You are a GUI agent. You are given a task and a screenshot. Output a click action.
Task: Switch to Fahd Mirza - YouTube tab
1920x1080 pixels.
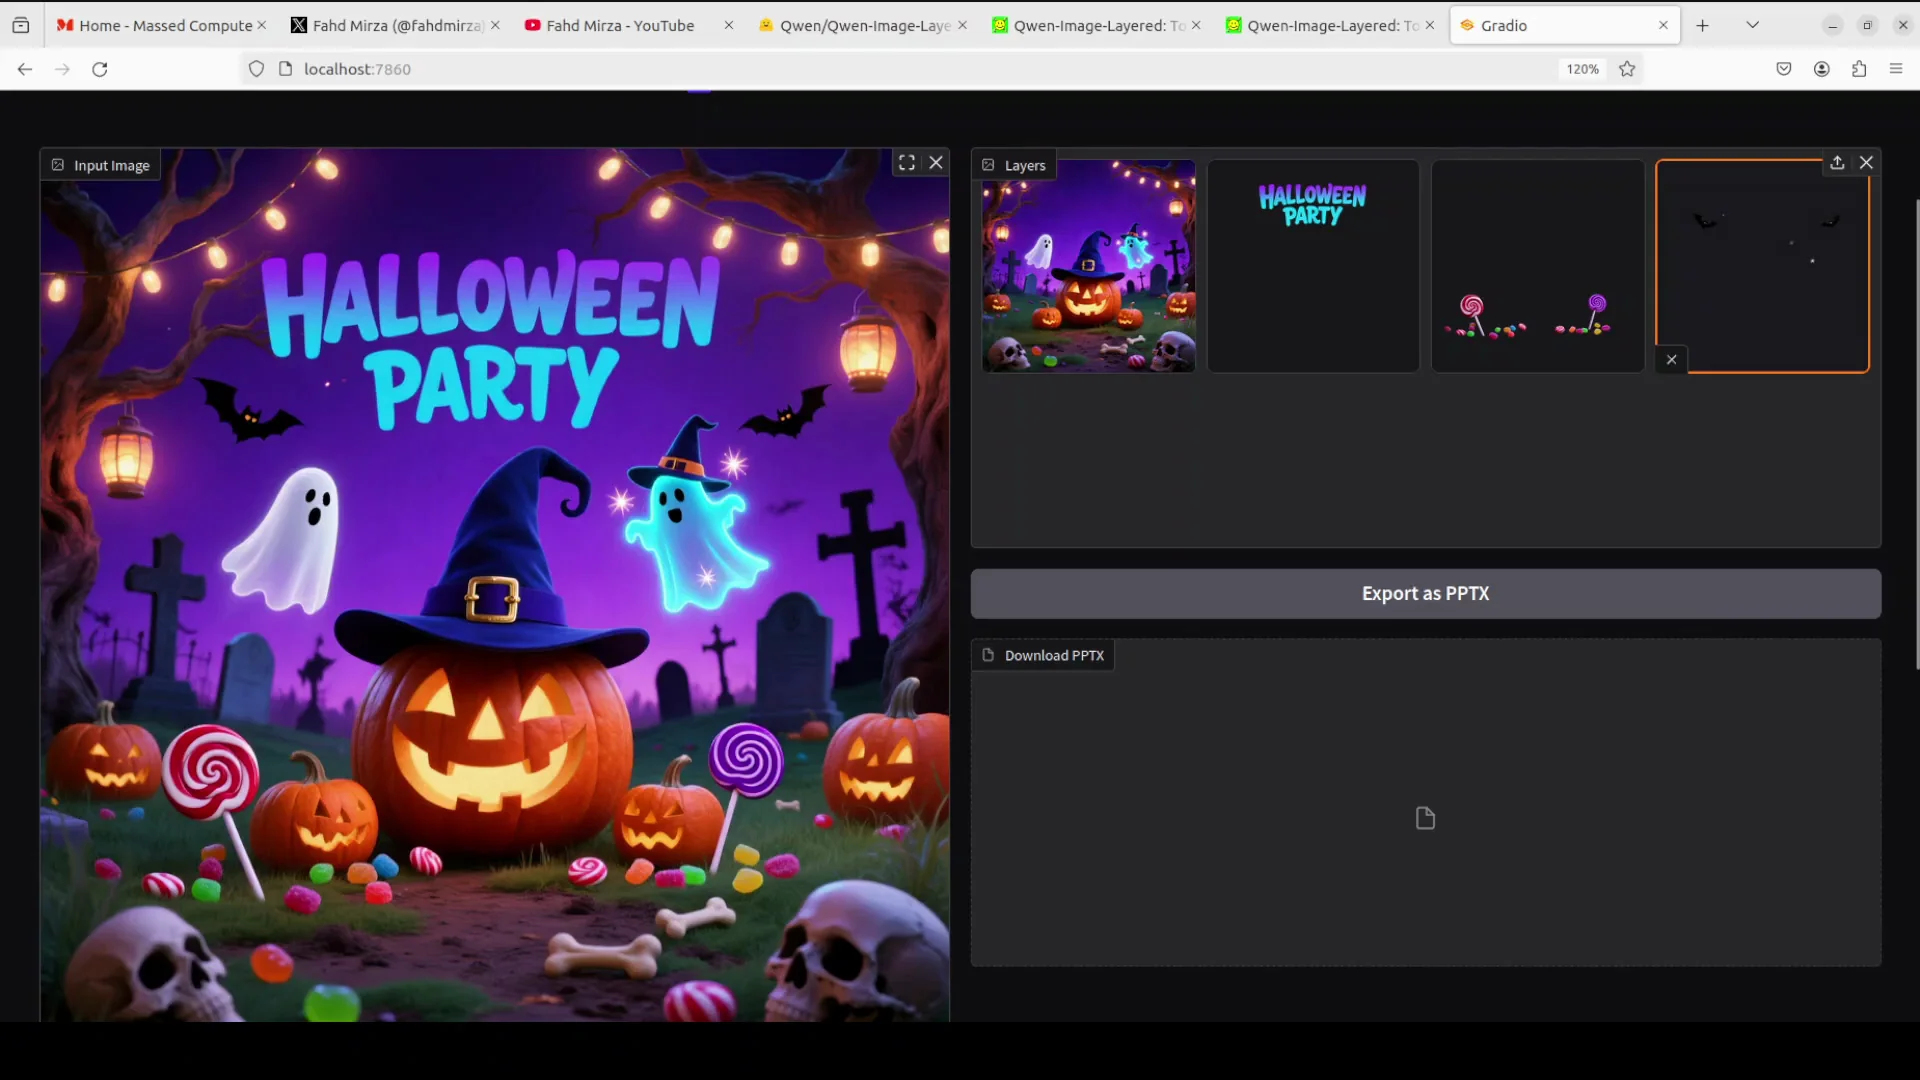click(620, 25)
